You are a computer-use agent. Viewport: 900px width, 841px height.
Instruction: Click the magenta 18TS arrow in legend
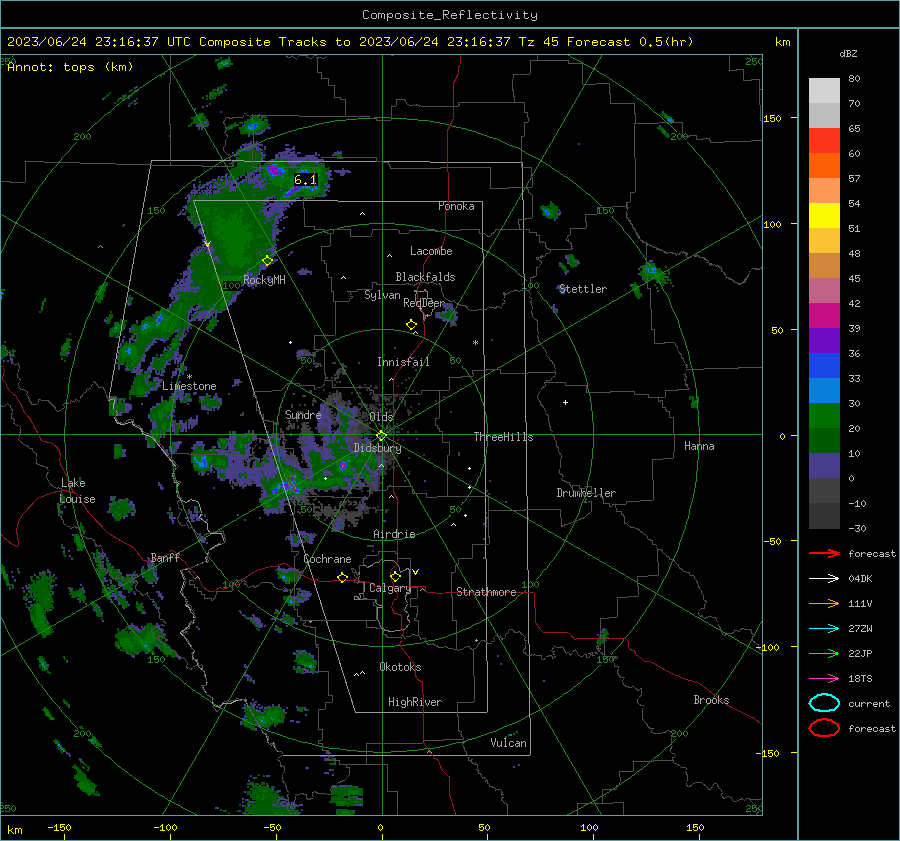point(824,679)
